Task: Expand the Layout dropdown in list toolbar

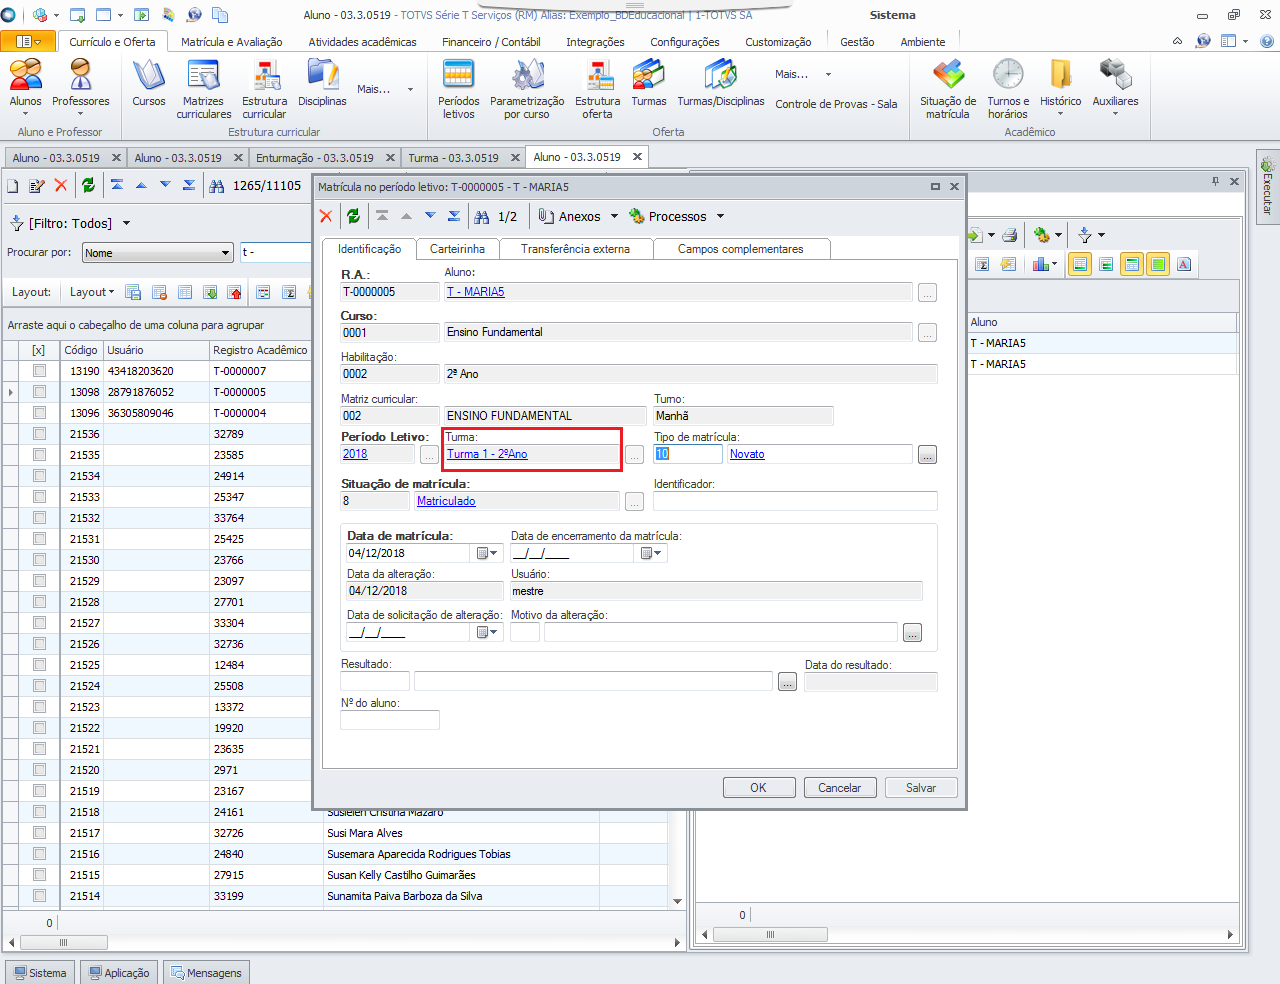Action: (x=92, y=292)
